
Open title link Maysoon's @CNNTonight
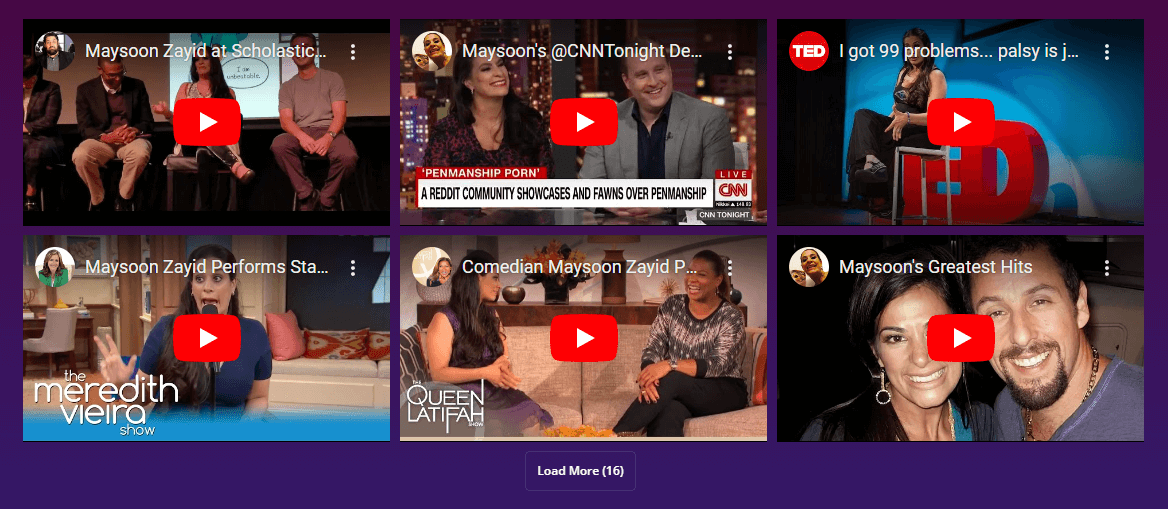pos(583,51)
